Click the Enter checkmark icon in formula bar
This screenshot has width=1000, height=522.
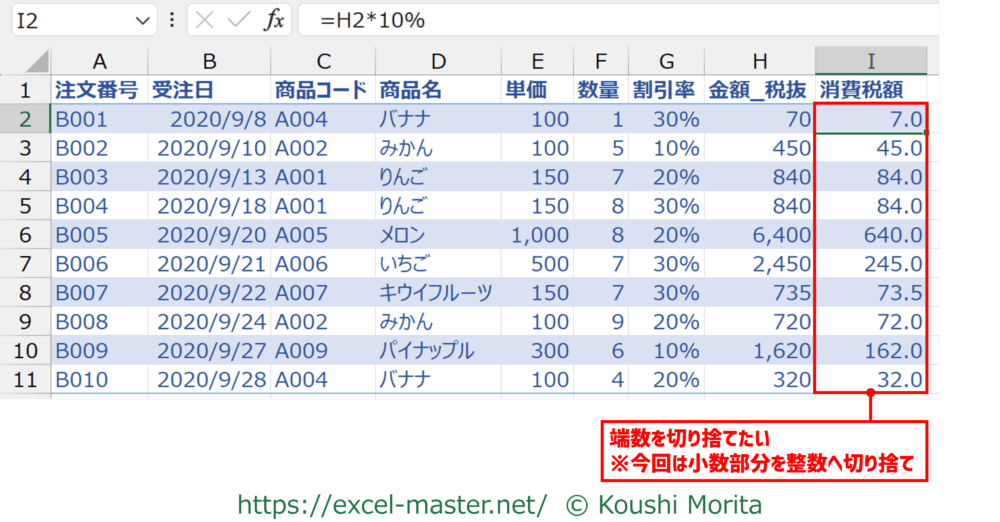(x=238, y=20)
